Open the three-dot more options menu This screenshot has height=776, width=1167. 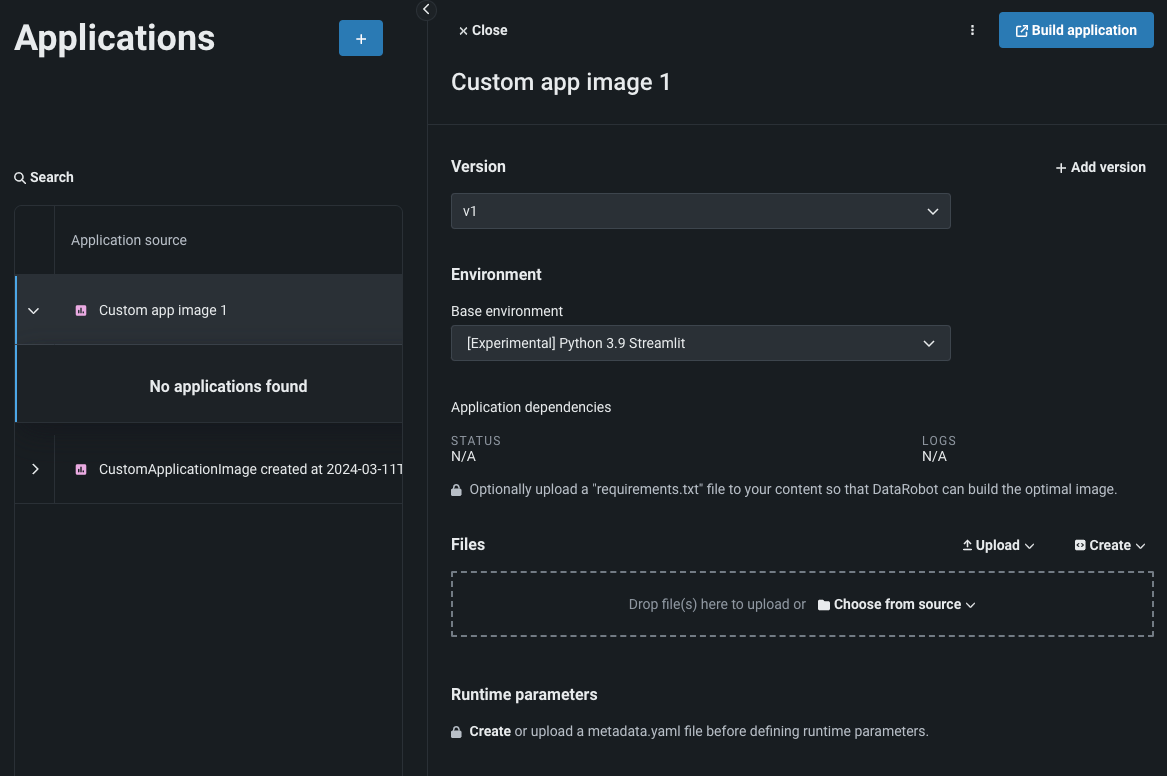point(972,31)
